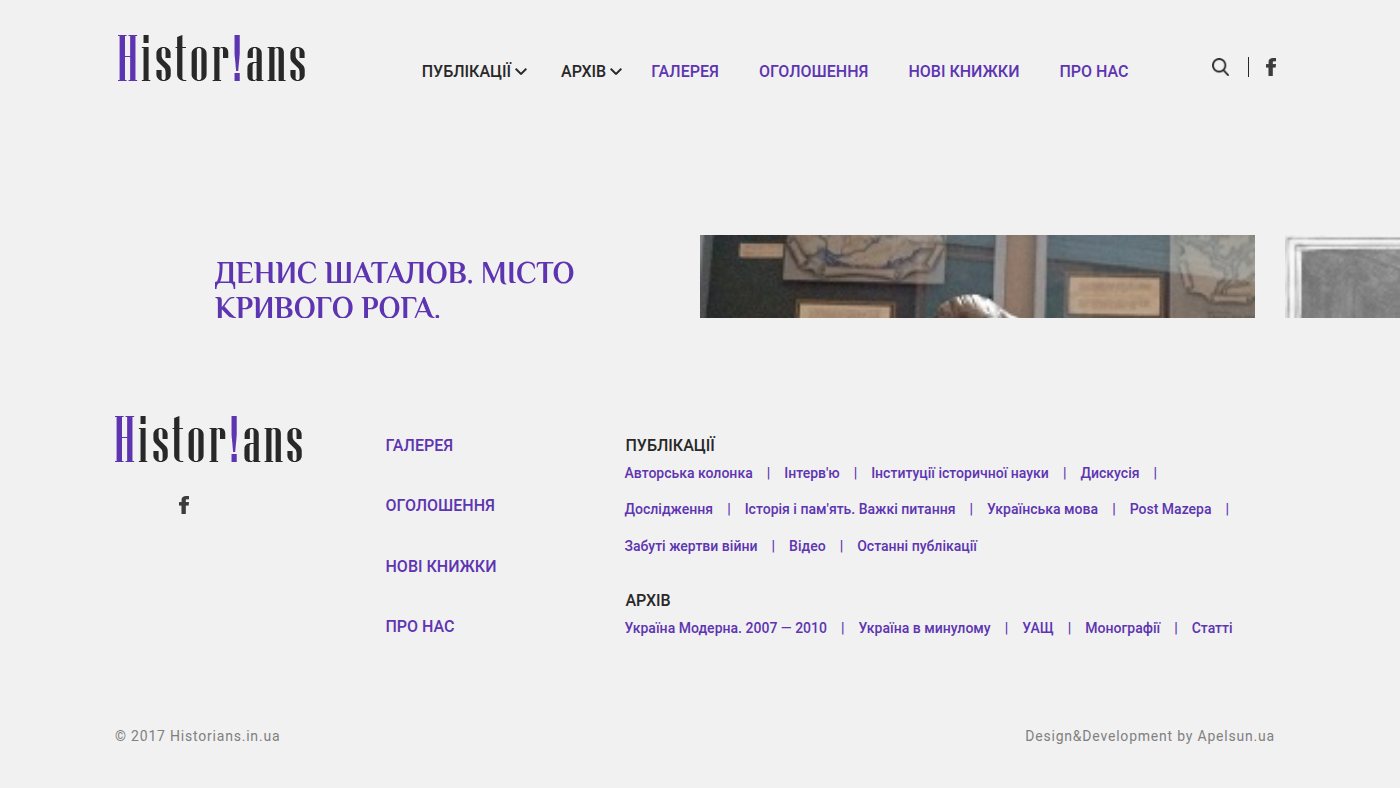
Task: Click АРХІВ heading in the footer
Action: [648, 600]
